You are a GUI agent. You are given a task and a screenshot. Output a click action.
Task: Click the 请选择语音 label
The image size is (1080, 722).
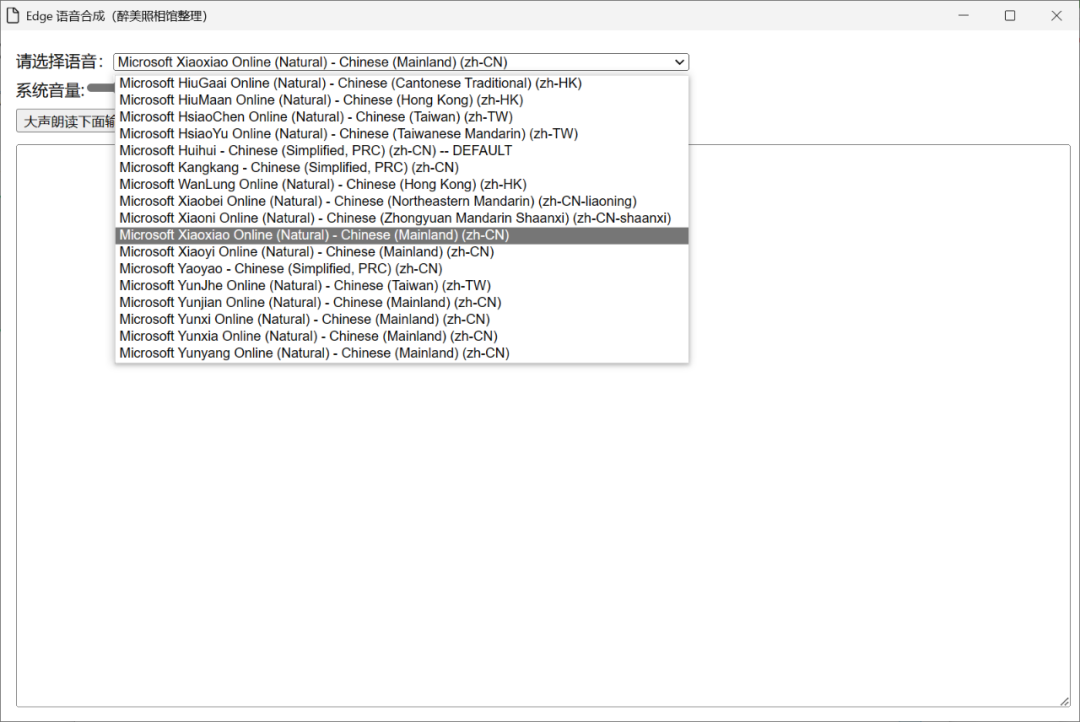coord(59,62)
